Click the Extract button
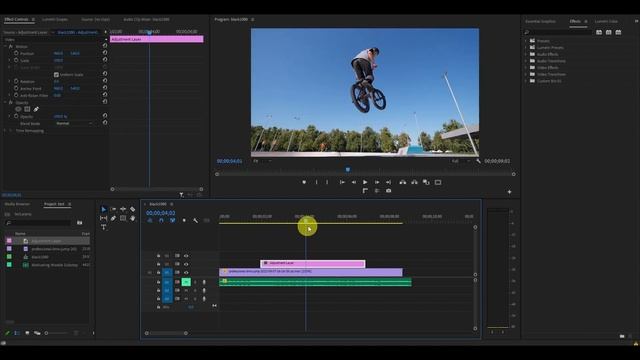Image resolution: width=640 pixels, height=360 pixels. [414, 182]
